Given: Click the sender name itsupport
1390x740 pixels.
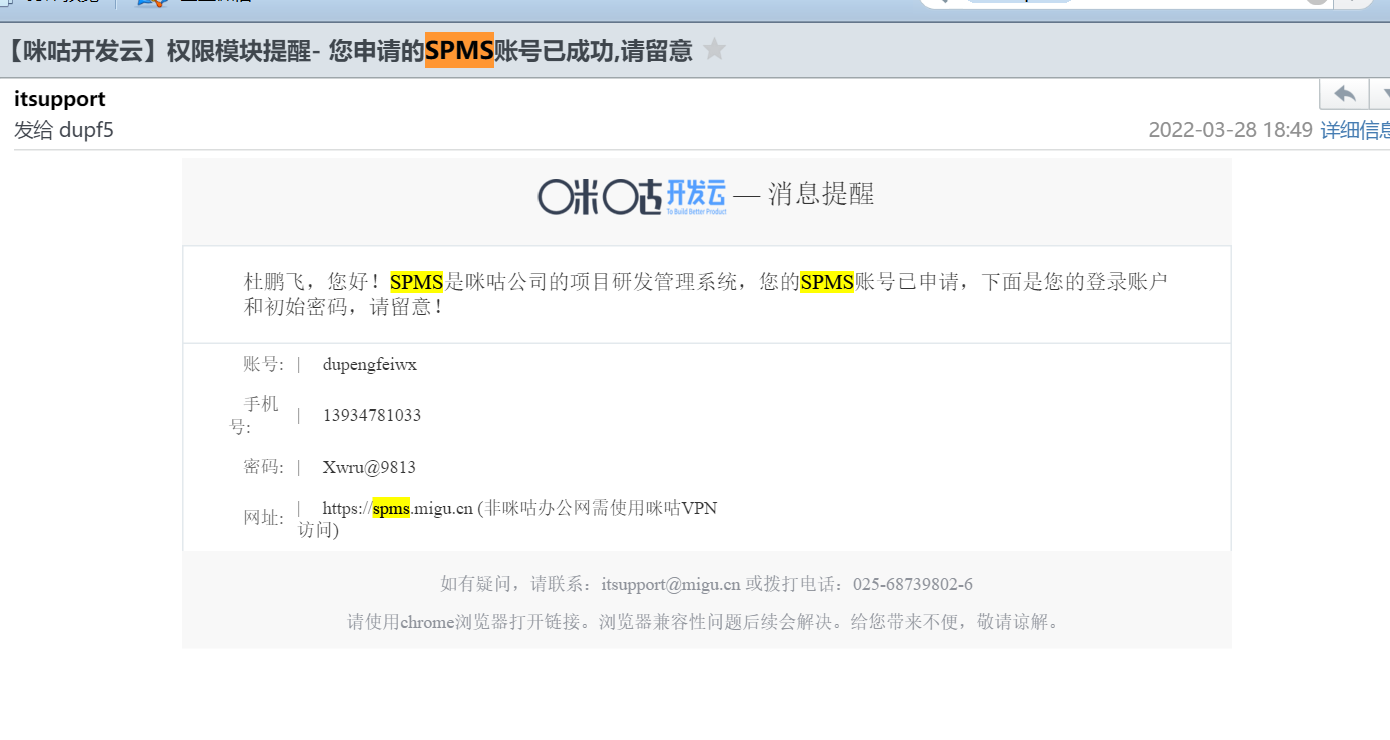Looking at the screenshot, I should (x=60, y=99).
